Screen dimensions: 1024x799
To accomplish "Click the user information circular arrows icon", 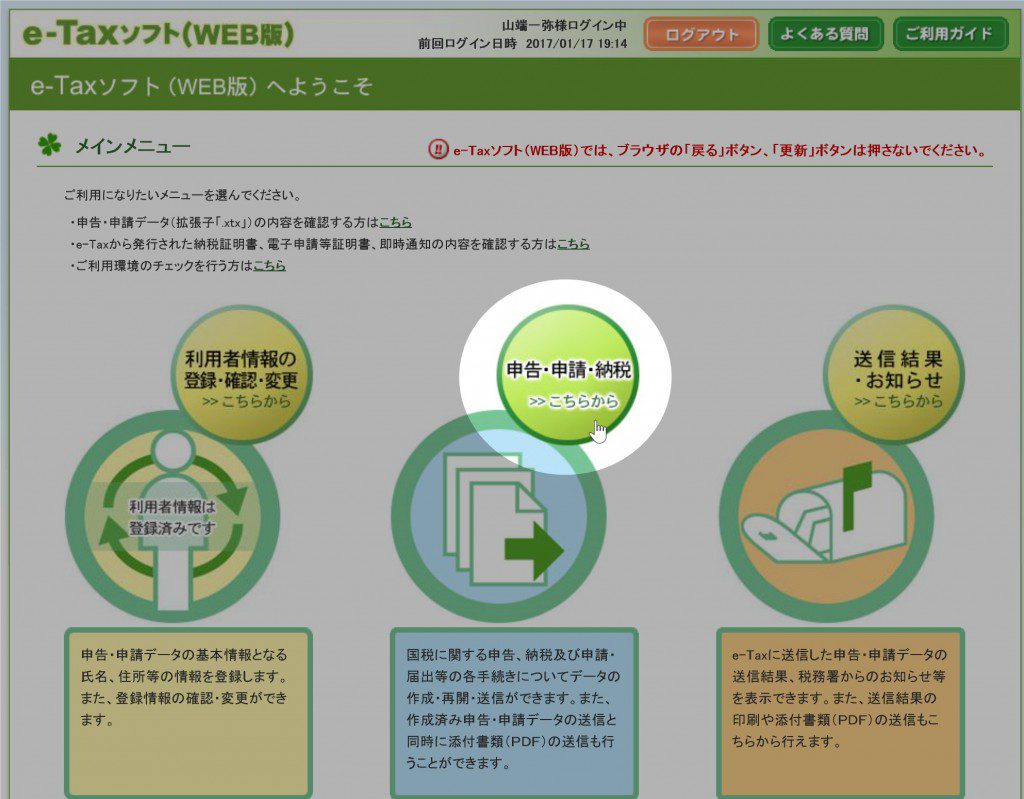I will click(172, 517).
